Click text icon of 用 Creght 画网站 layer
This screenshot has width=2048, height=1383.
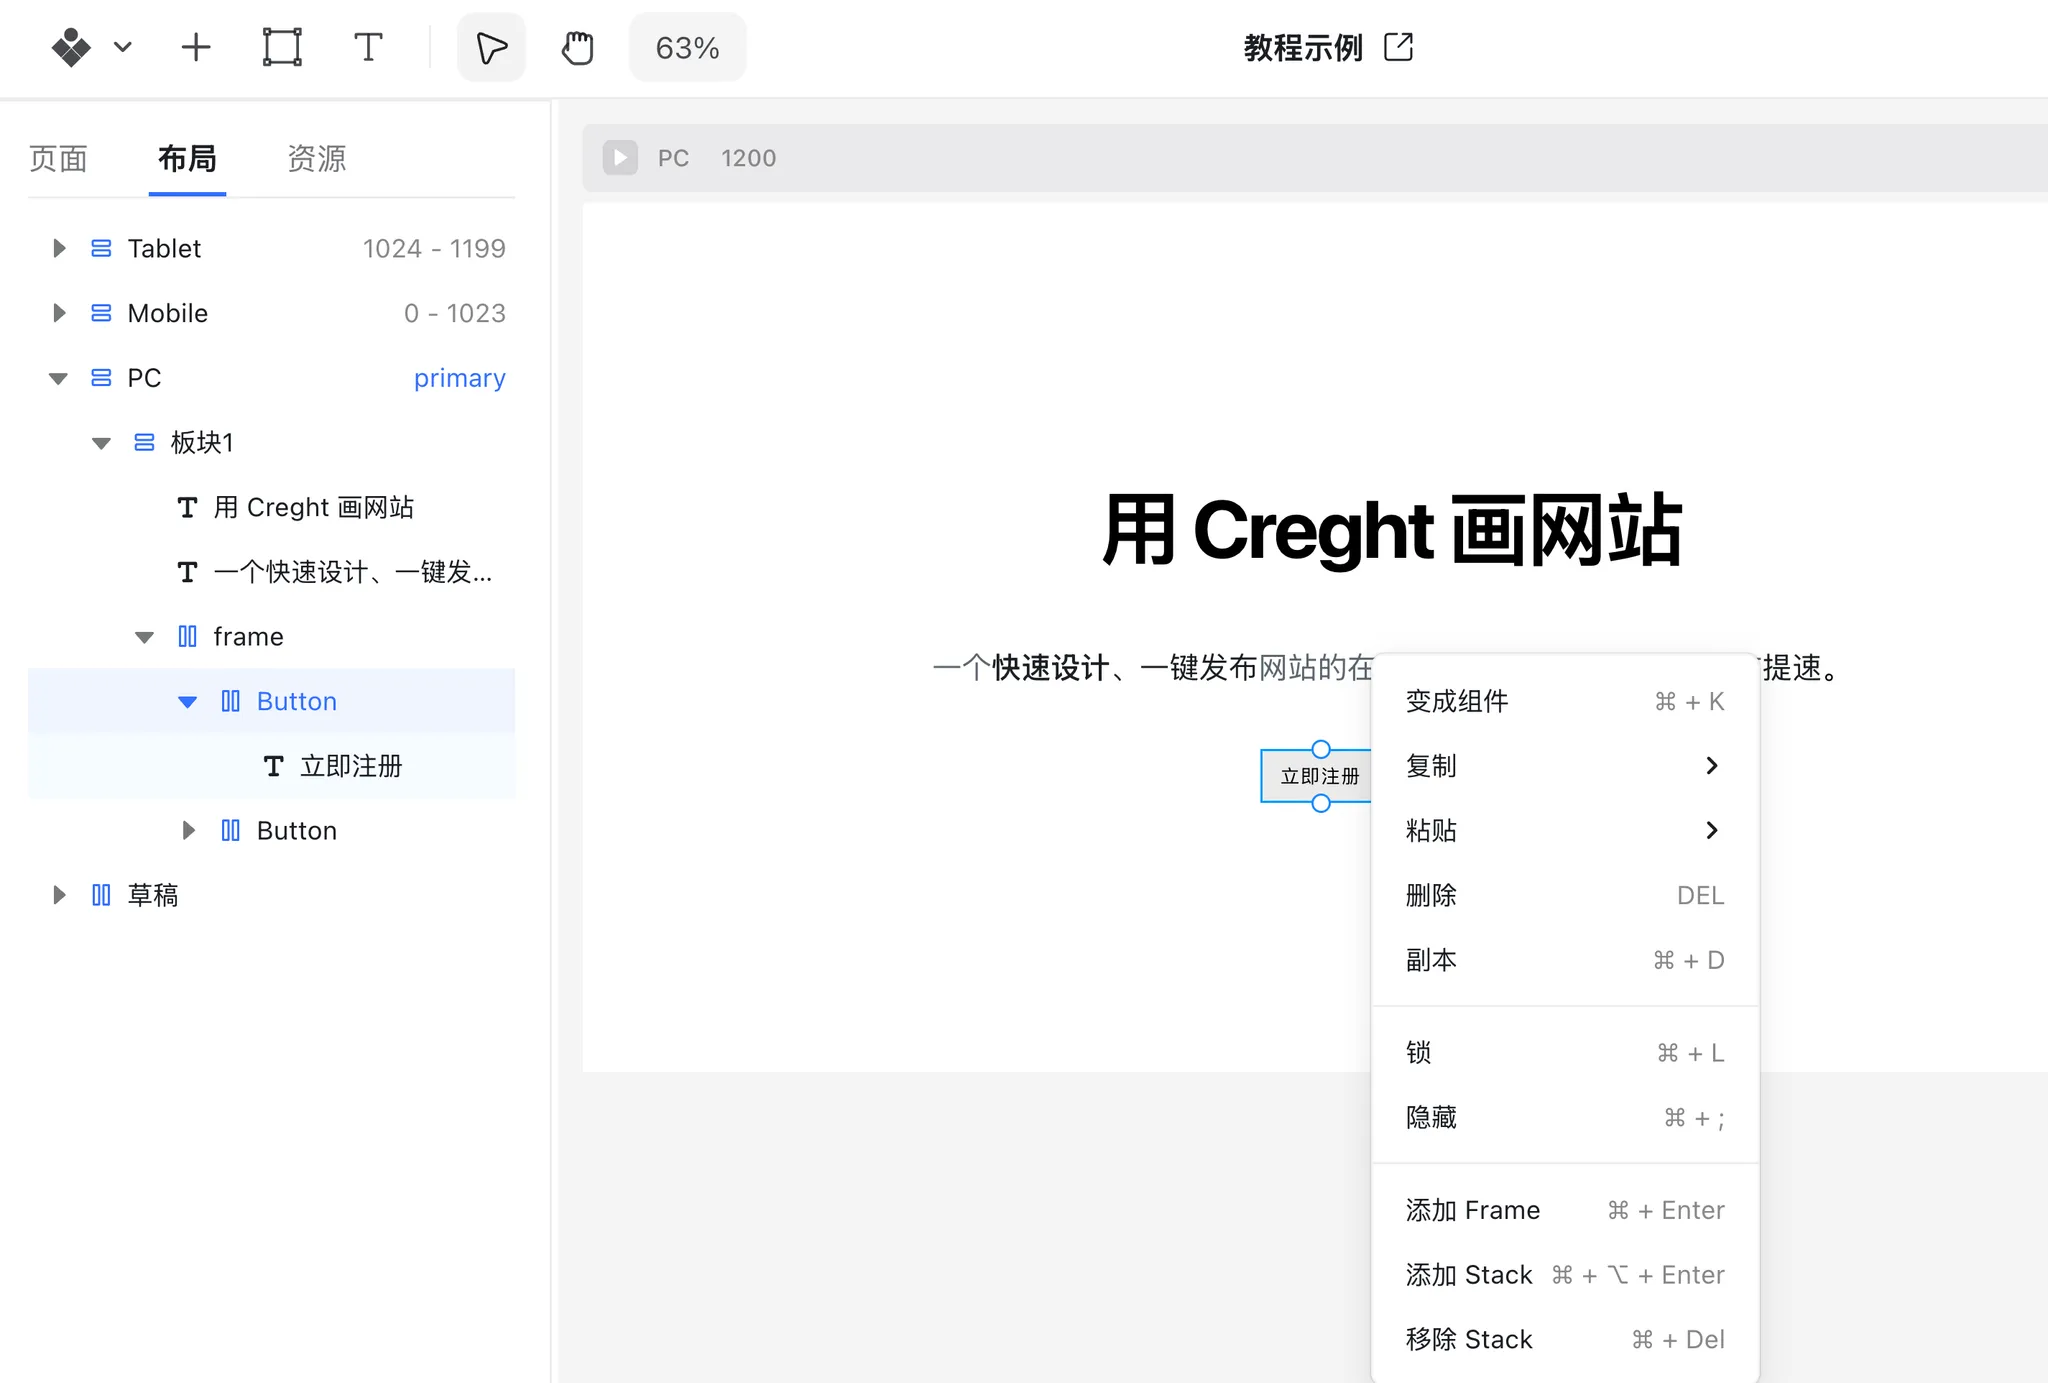pos(187,508)
